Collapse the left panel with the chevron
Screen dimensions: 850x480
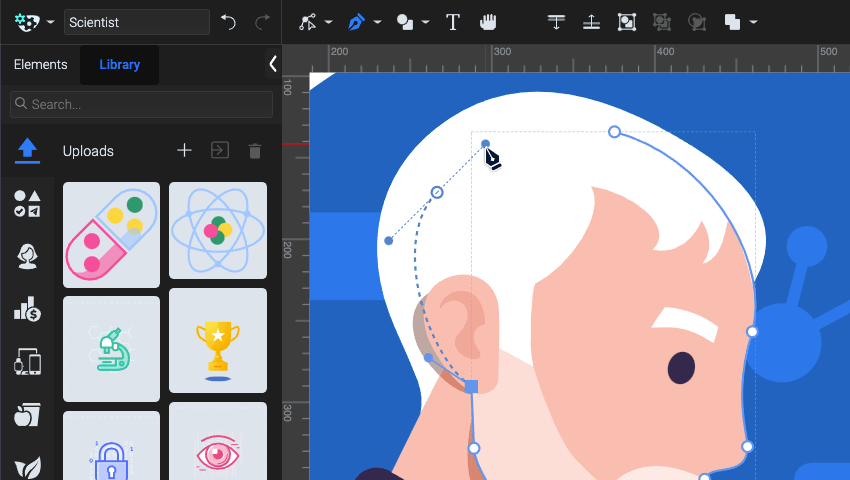point(273,64)
